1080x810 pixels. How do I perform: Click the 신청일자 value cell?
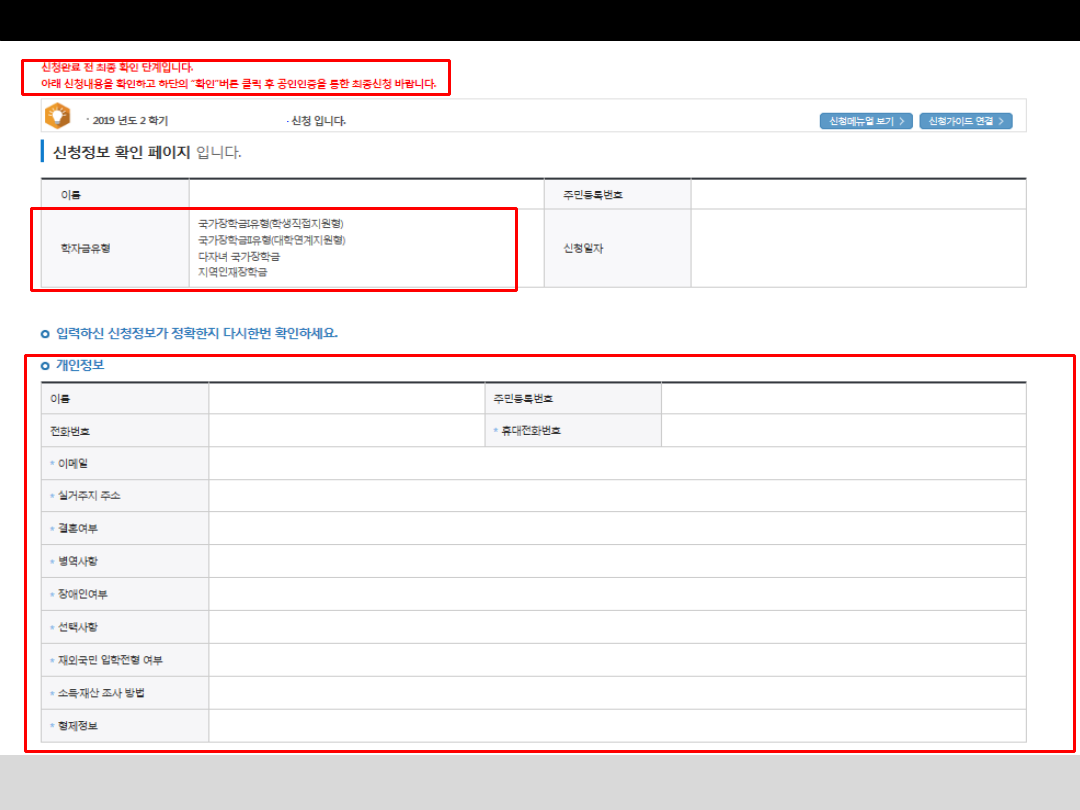[x=858, y=248]
